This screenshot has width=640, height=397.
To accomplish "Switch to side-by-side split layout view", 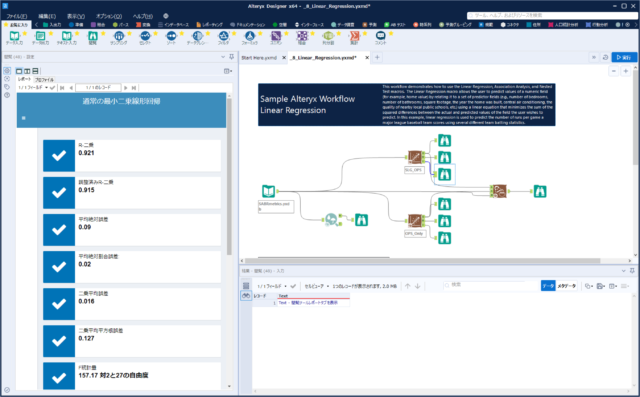I will pyautogui.click(x=27, y=71).
